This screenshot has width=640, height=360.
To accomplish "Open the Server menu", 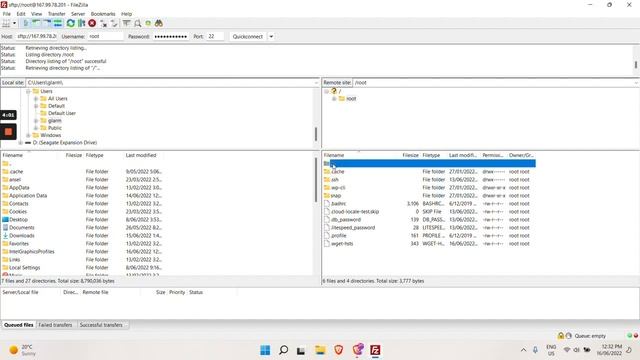I will (78, 14).
